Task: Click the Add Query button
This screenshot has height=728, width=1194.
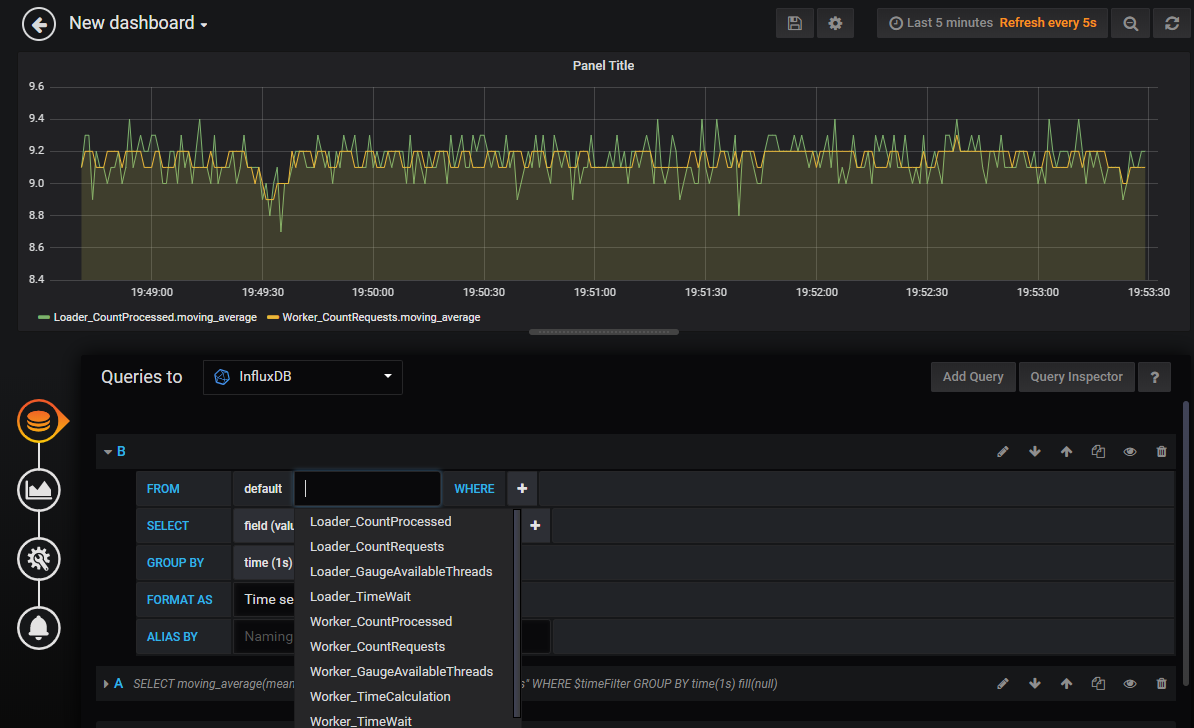Action: (972, 377)
